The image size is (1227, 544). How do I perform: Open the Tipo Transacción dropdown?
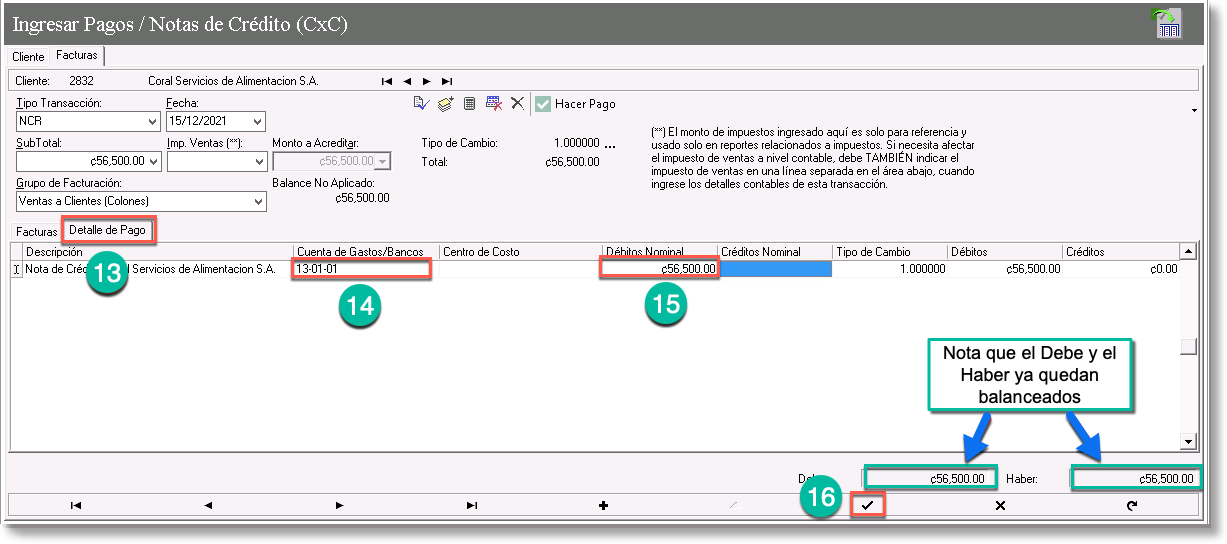(152, 121)
